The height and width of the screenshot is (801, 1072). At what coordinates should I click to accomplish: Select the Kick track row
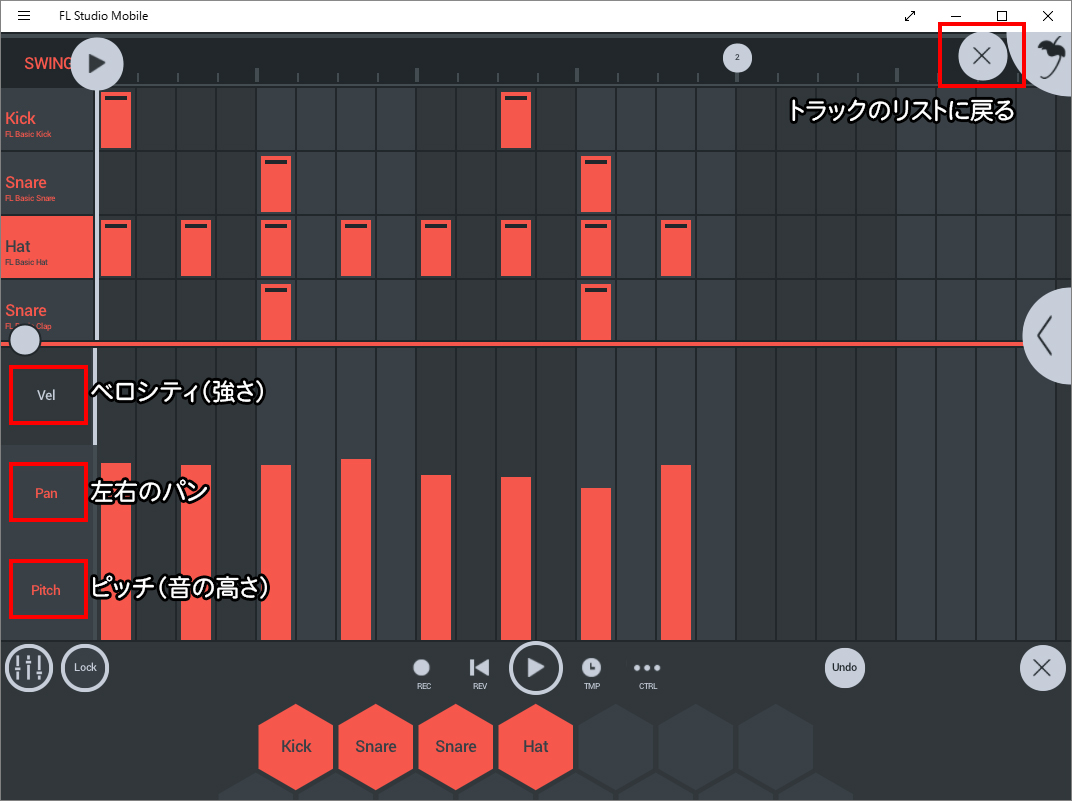click(x=47, y=120)
